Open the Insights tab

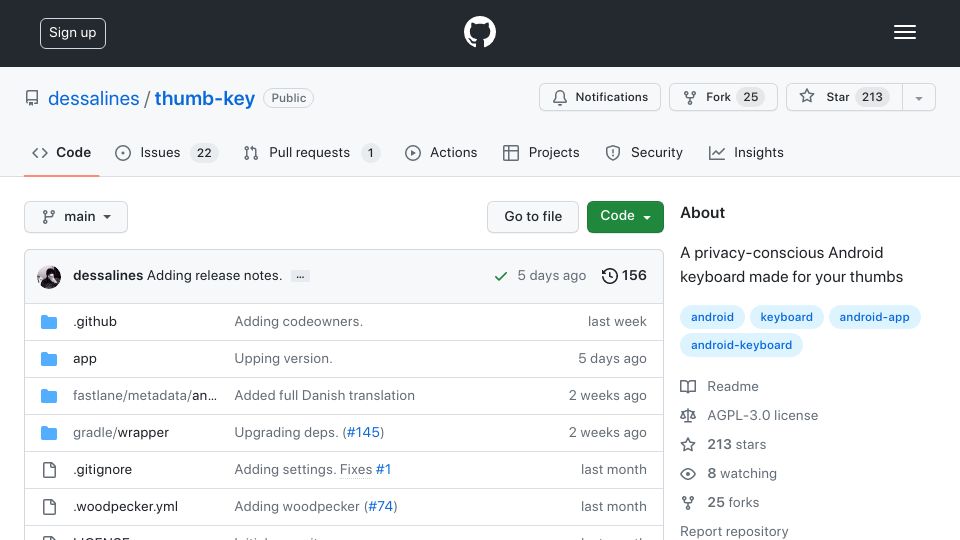tap(746, 152)
